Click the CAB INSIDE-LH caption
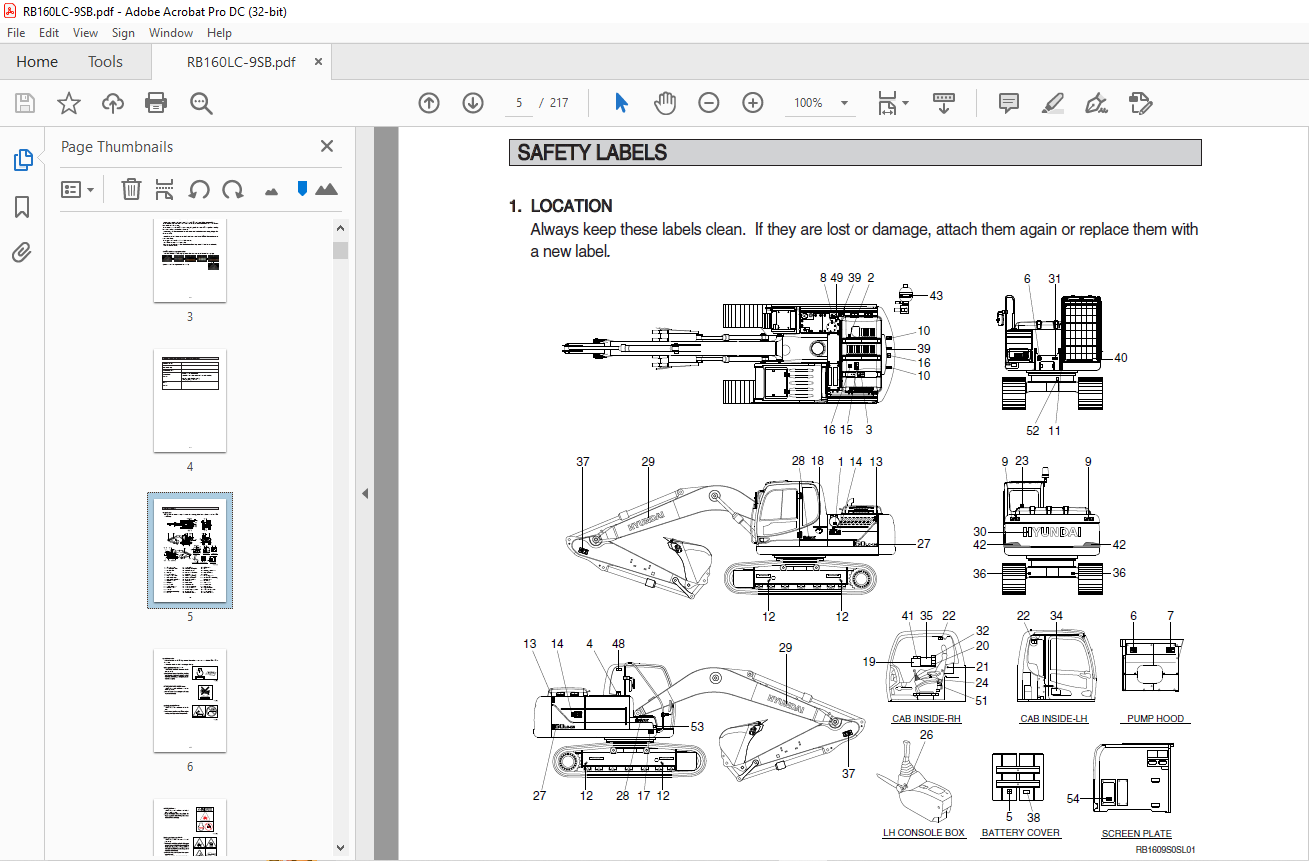This screenshot has width=1309, height=861. pyautogui.click(x=1054, y=719)
